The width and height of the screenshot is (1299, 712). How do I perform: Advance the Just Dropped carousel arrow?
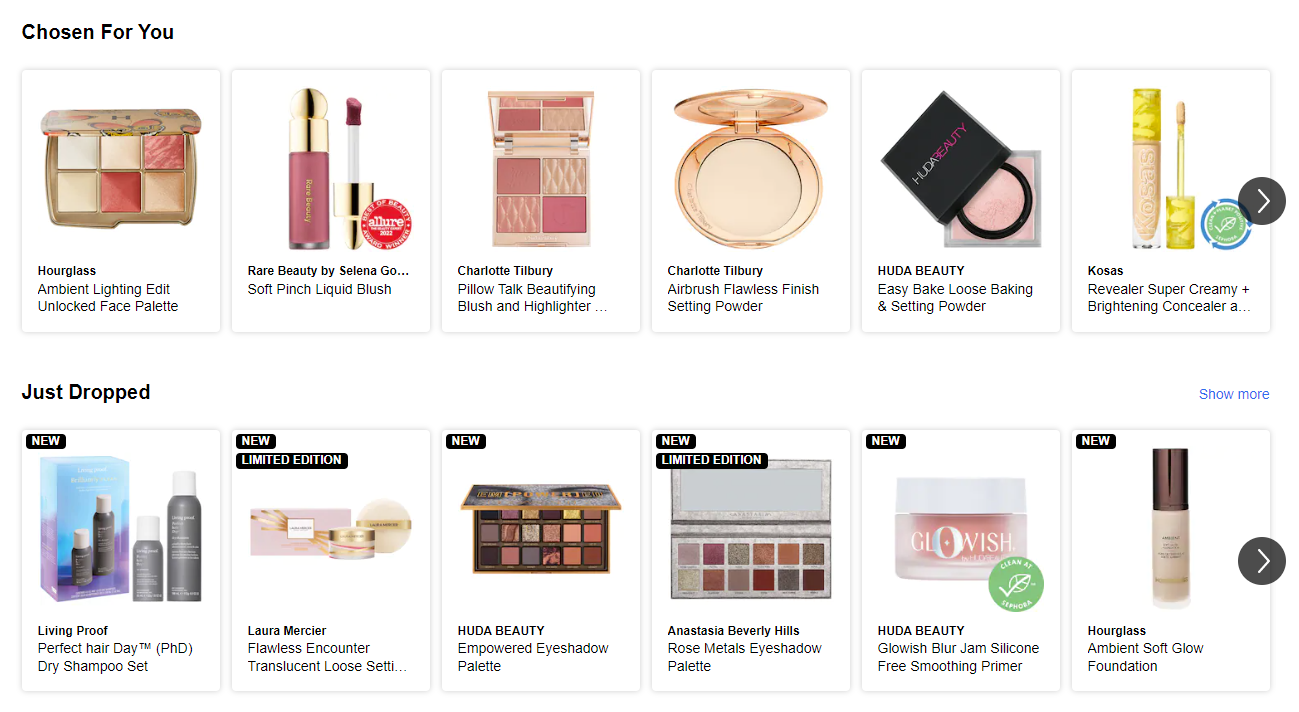1262,561
